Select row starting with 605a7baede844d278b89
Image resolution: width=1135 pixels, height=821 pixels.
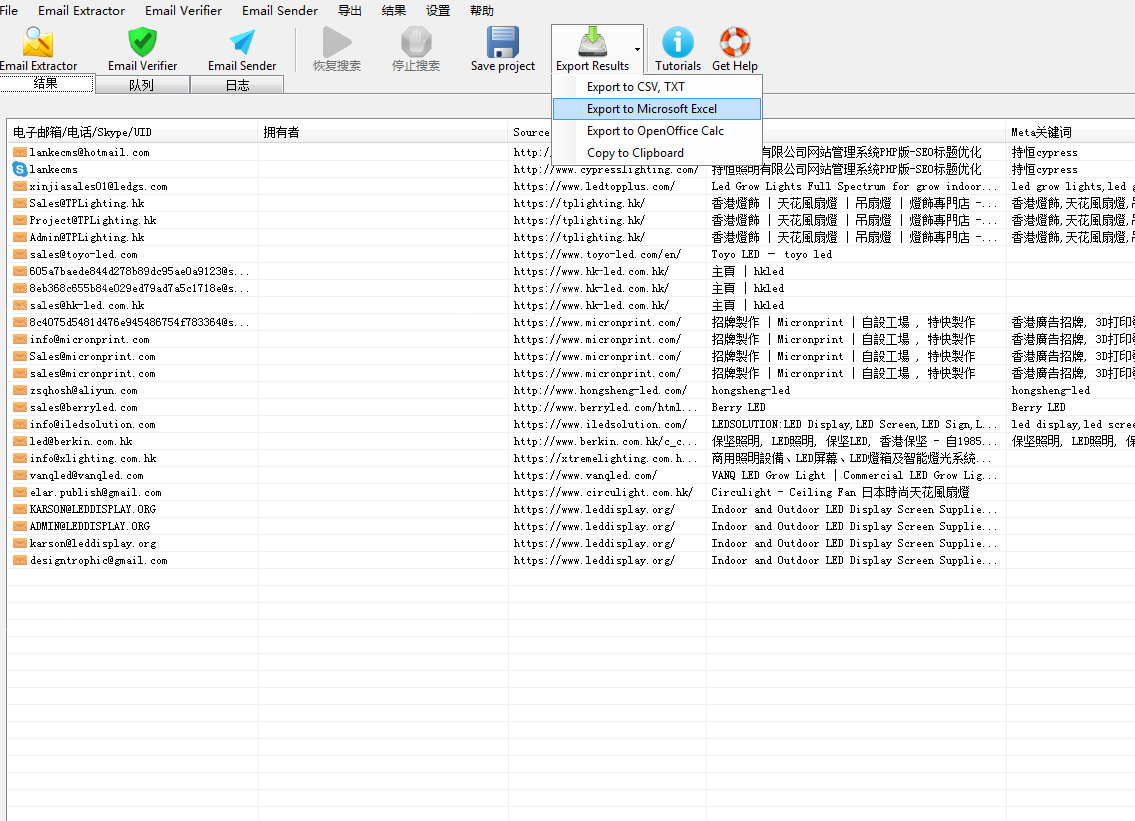pos(571,271)
